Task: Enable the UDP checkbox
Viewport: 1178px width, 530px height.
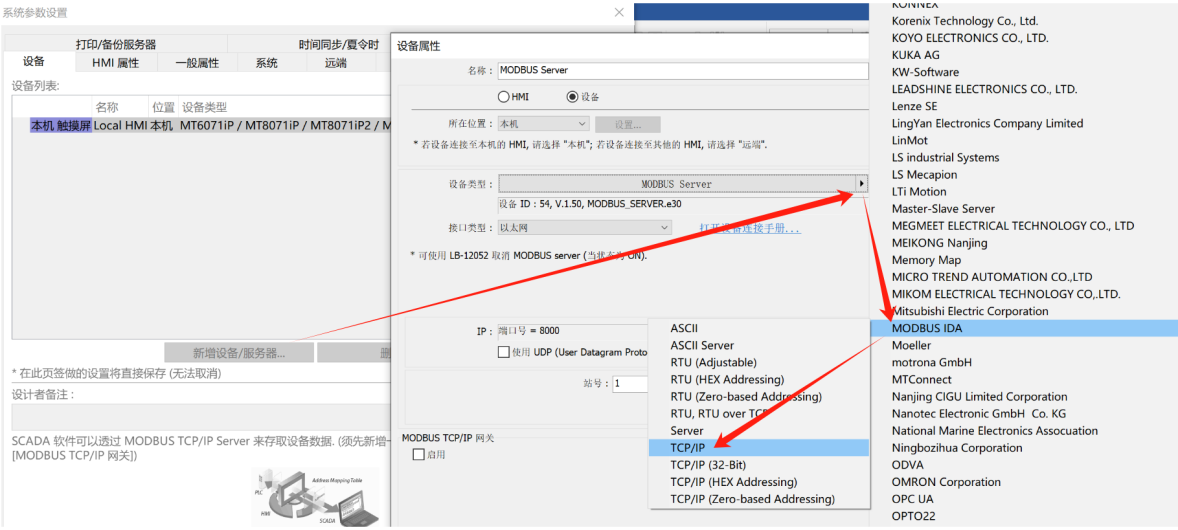Action: [503, 352]
